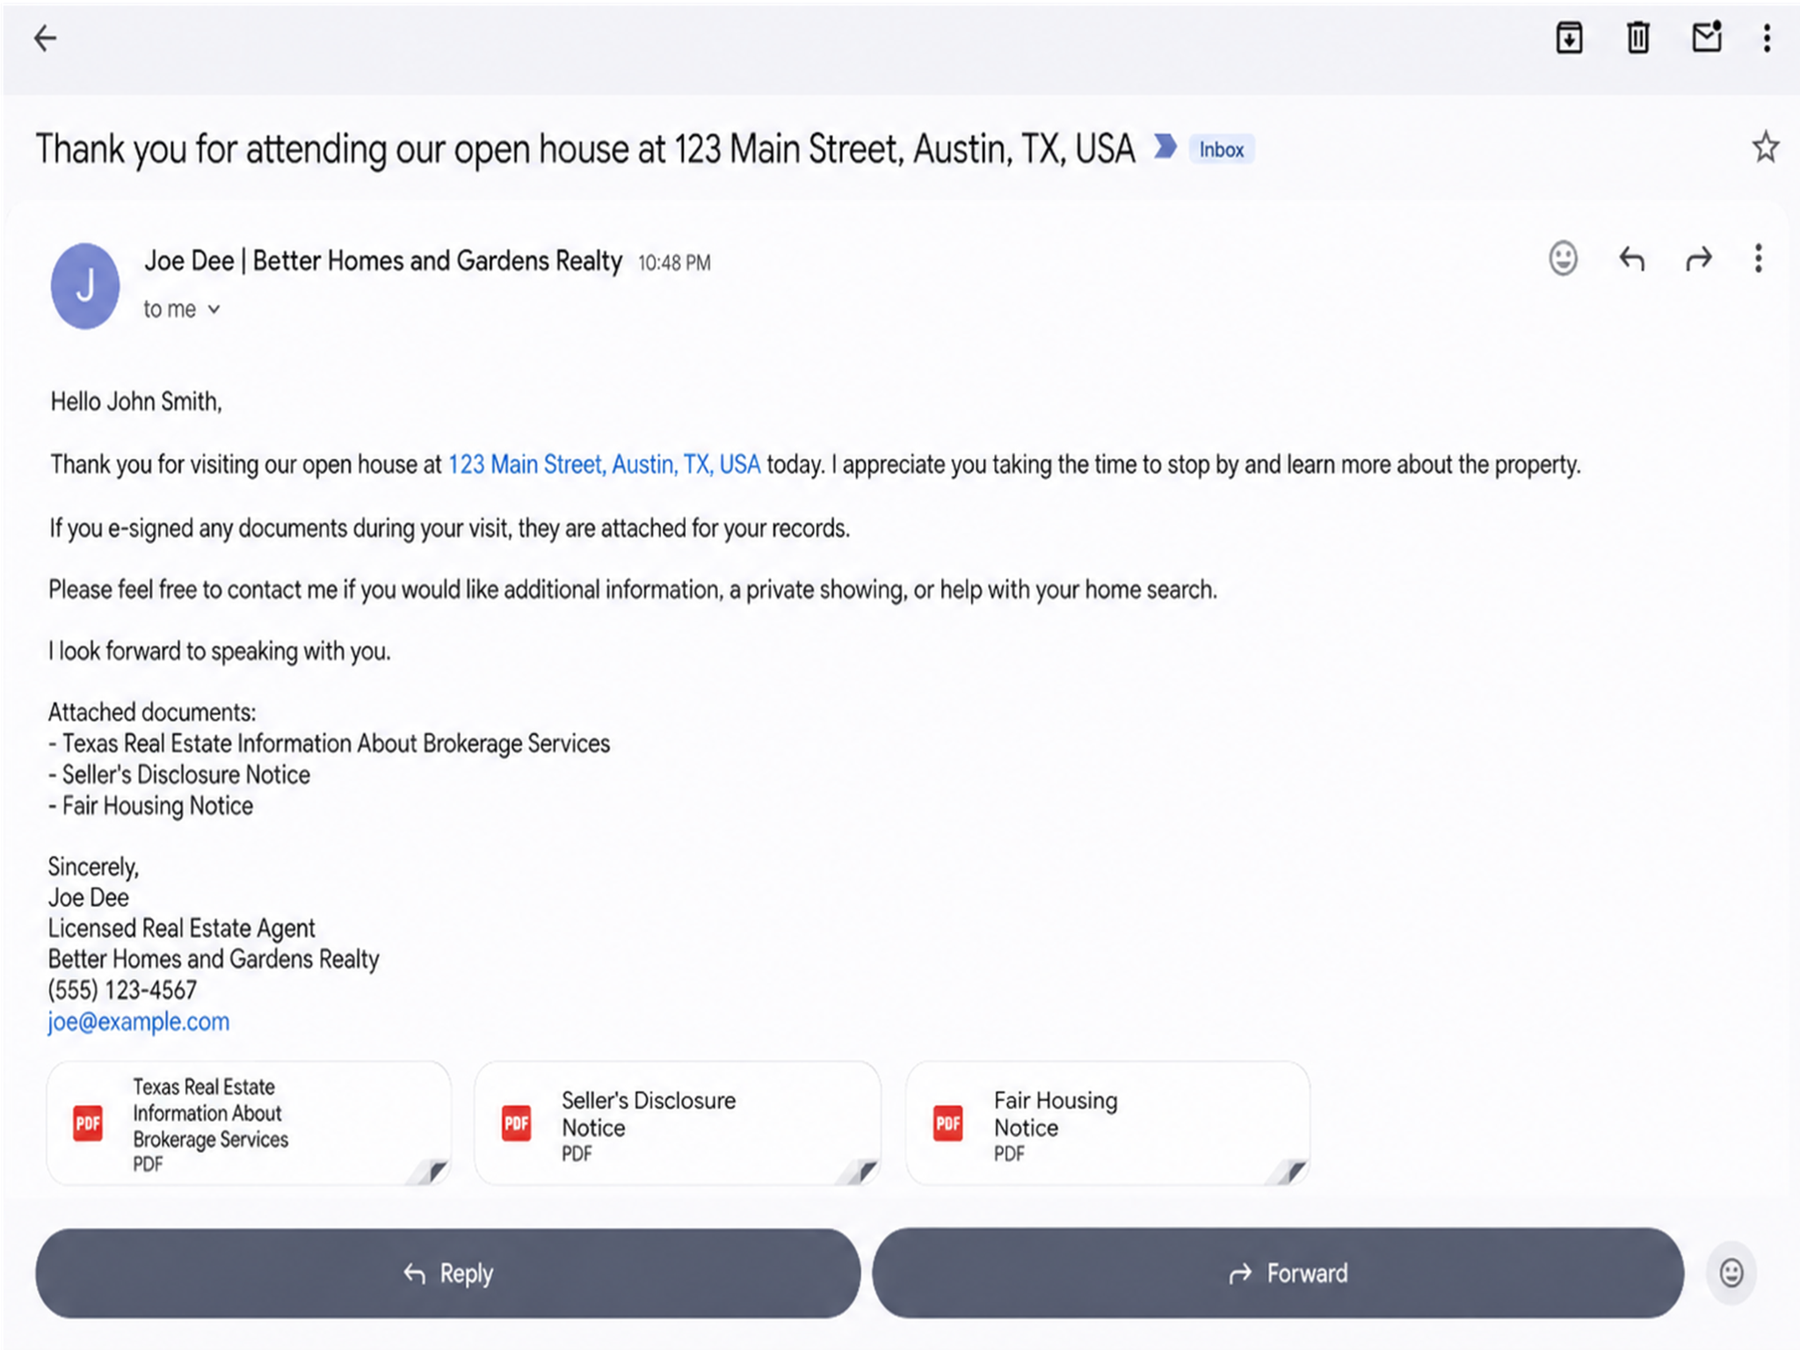This screenshot has height=1350, width=1800.
Task: Click the large Reply button
Action: [x=448, y=1273]
